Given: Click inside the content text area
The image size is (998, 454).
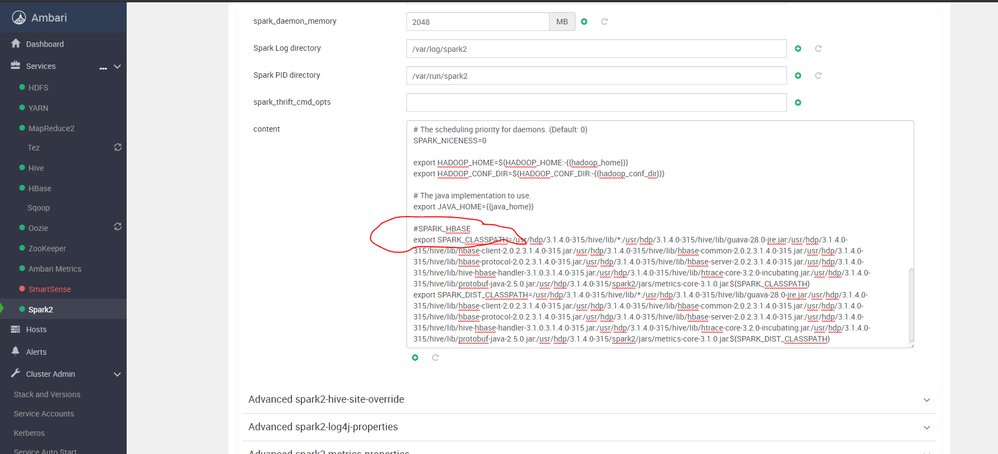Looking at the screenshot, I should [x=660, y=234].
